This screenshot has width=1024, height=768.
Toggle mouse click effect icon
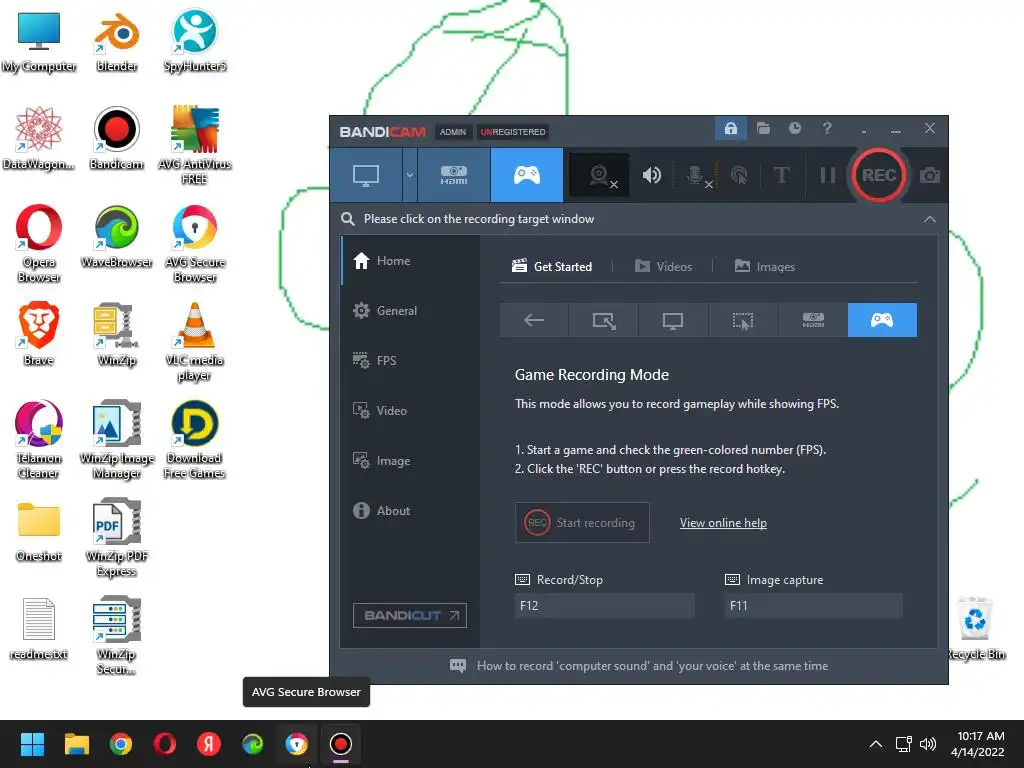(739, 175)
